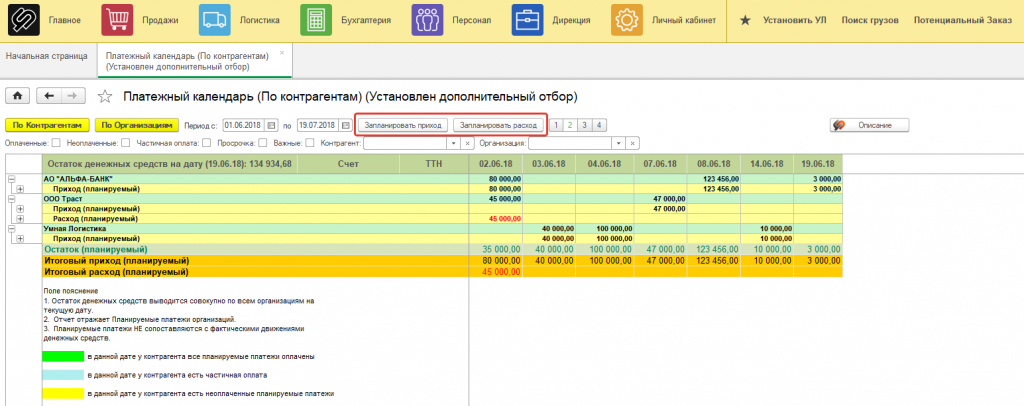Click into the Контрагент input field
The height and width of the screenshot is (406, 1024).
[405, 143]
